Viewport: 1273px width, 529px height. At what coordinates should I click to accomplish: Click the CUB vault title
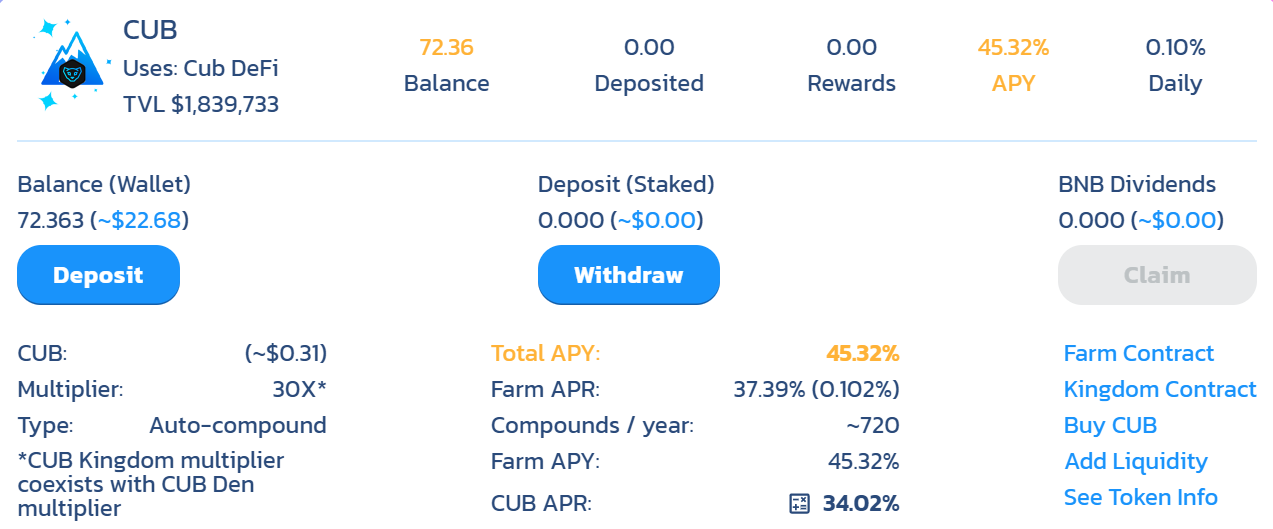[150, 30]
